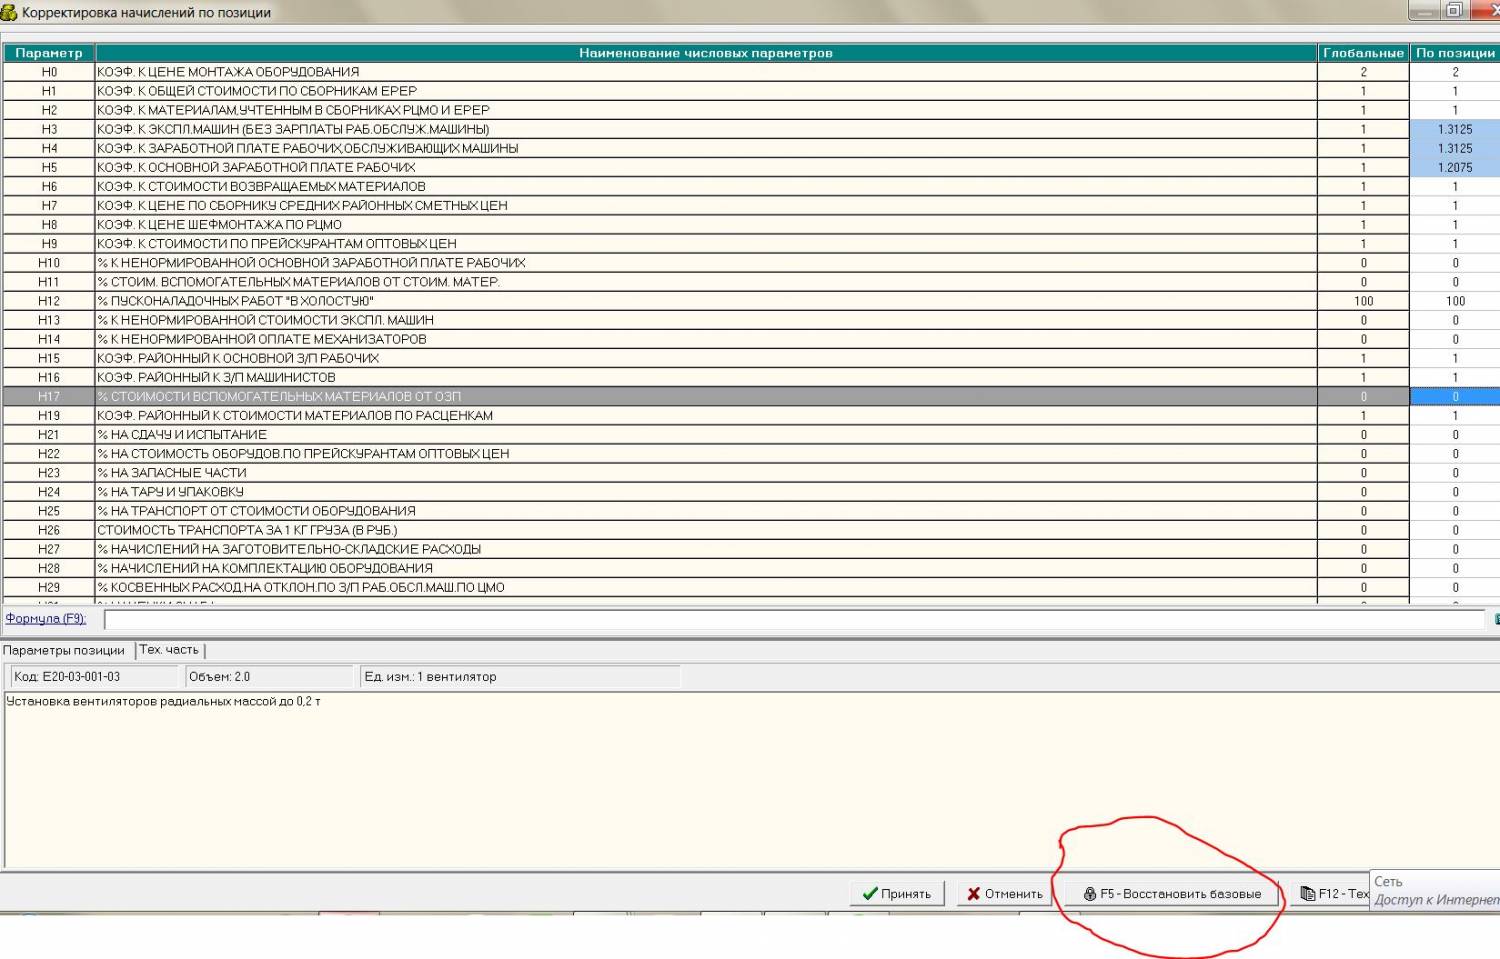Screen dimensions: 1500x959
Task: Select row КОЭФ. РАЙОННЫЙ К ОСНОВНОЙ З/П РАБОЧИХ
Action: click(x=706, y=358)
